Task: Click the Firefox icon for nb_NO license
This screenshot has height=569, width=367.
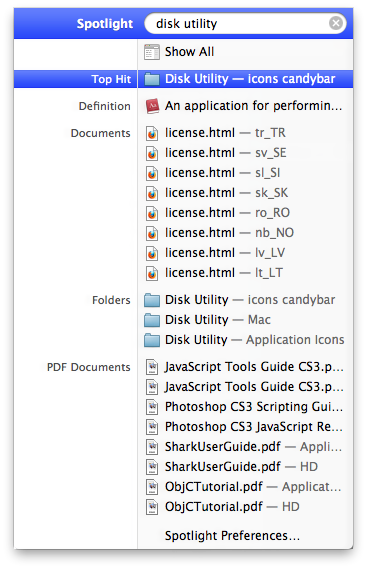Action: (x=152, y=233)
